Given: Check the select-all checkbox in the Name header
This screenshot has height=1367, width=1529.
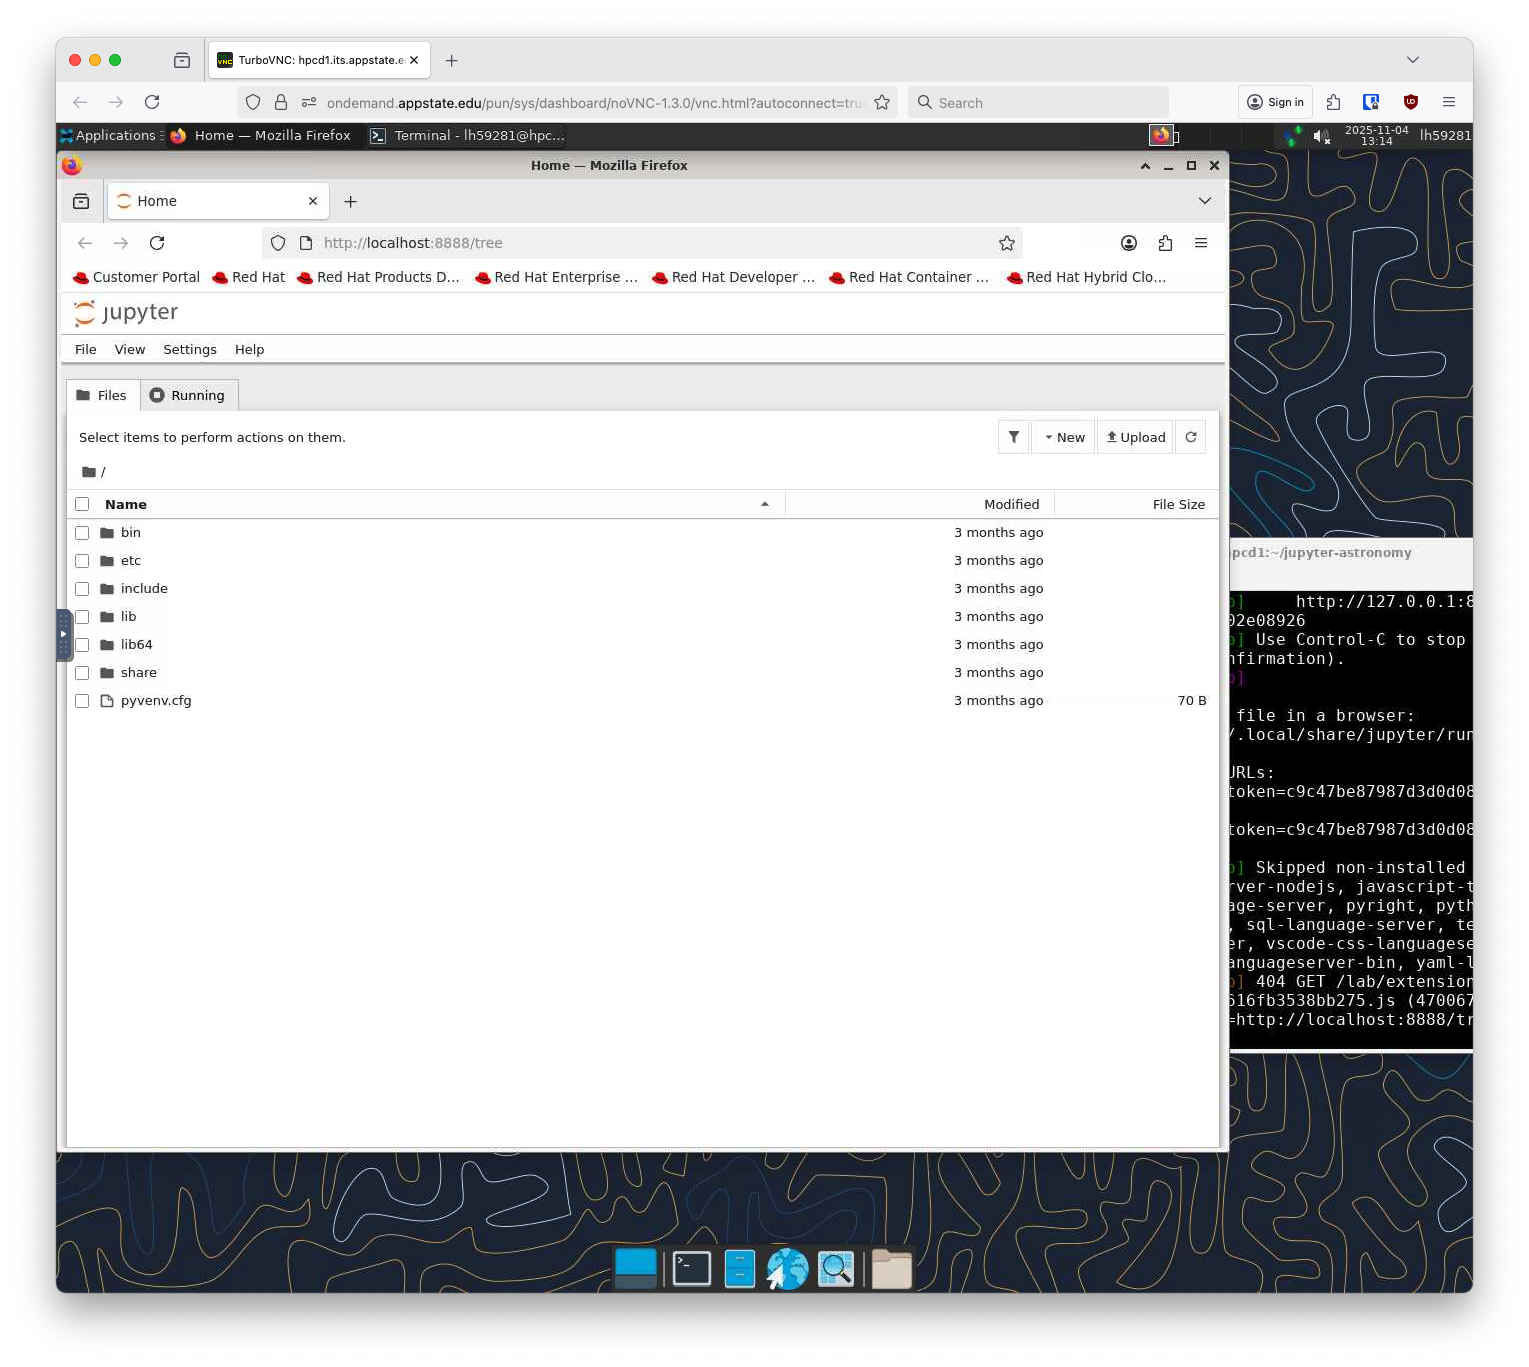Looking at the screenshot, I should [82, 504].
